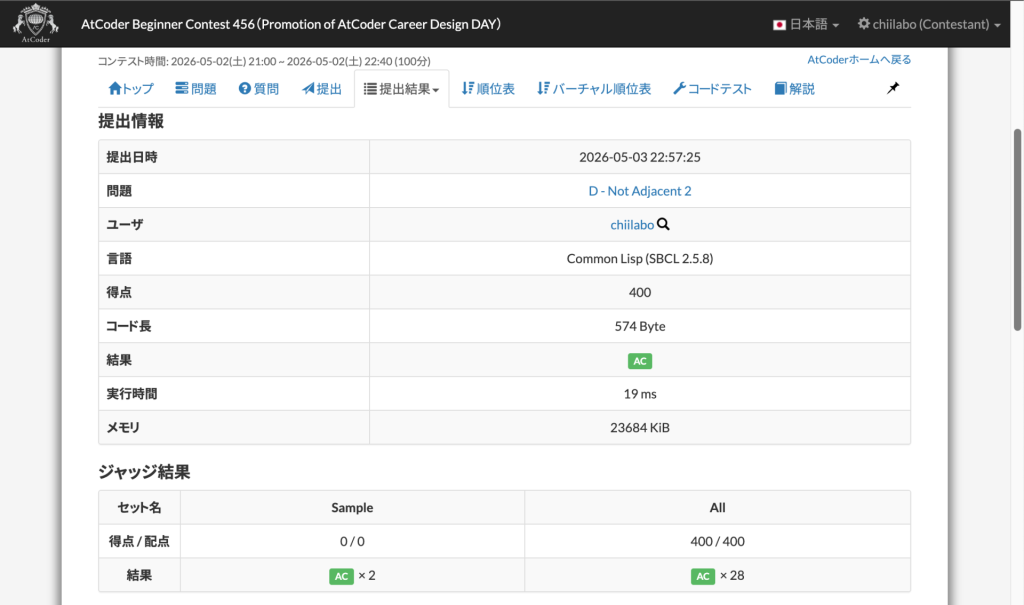Click the gear icon beside chiilabo
This screenshot has width=1024, height=605.
pos(863,24)
